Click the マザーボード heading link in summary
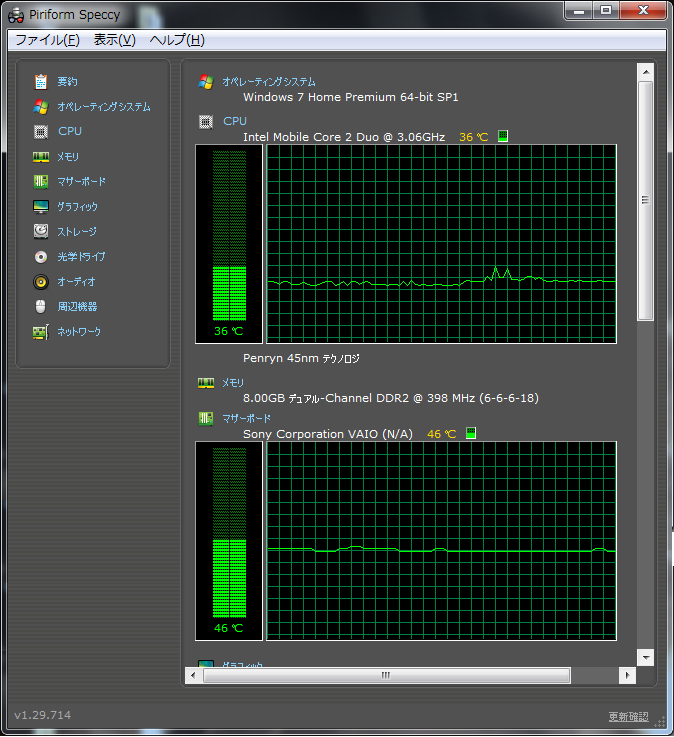 tap(246, 418)
